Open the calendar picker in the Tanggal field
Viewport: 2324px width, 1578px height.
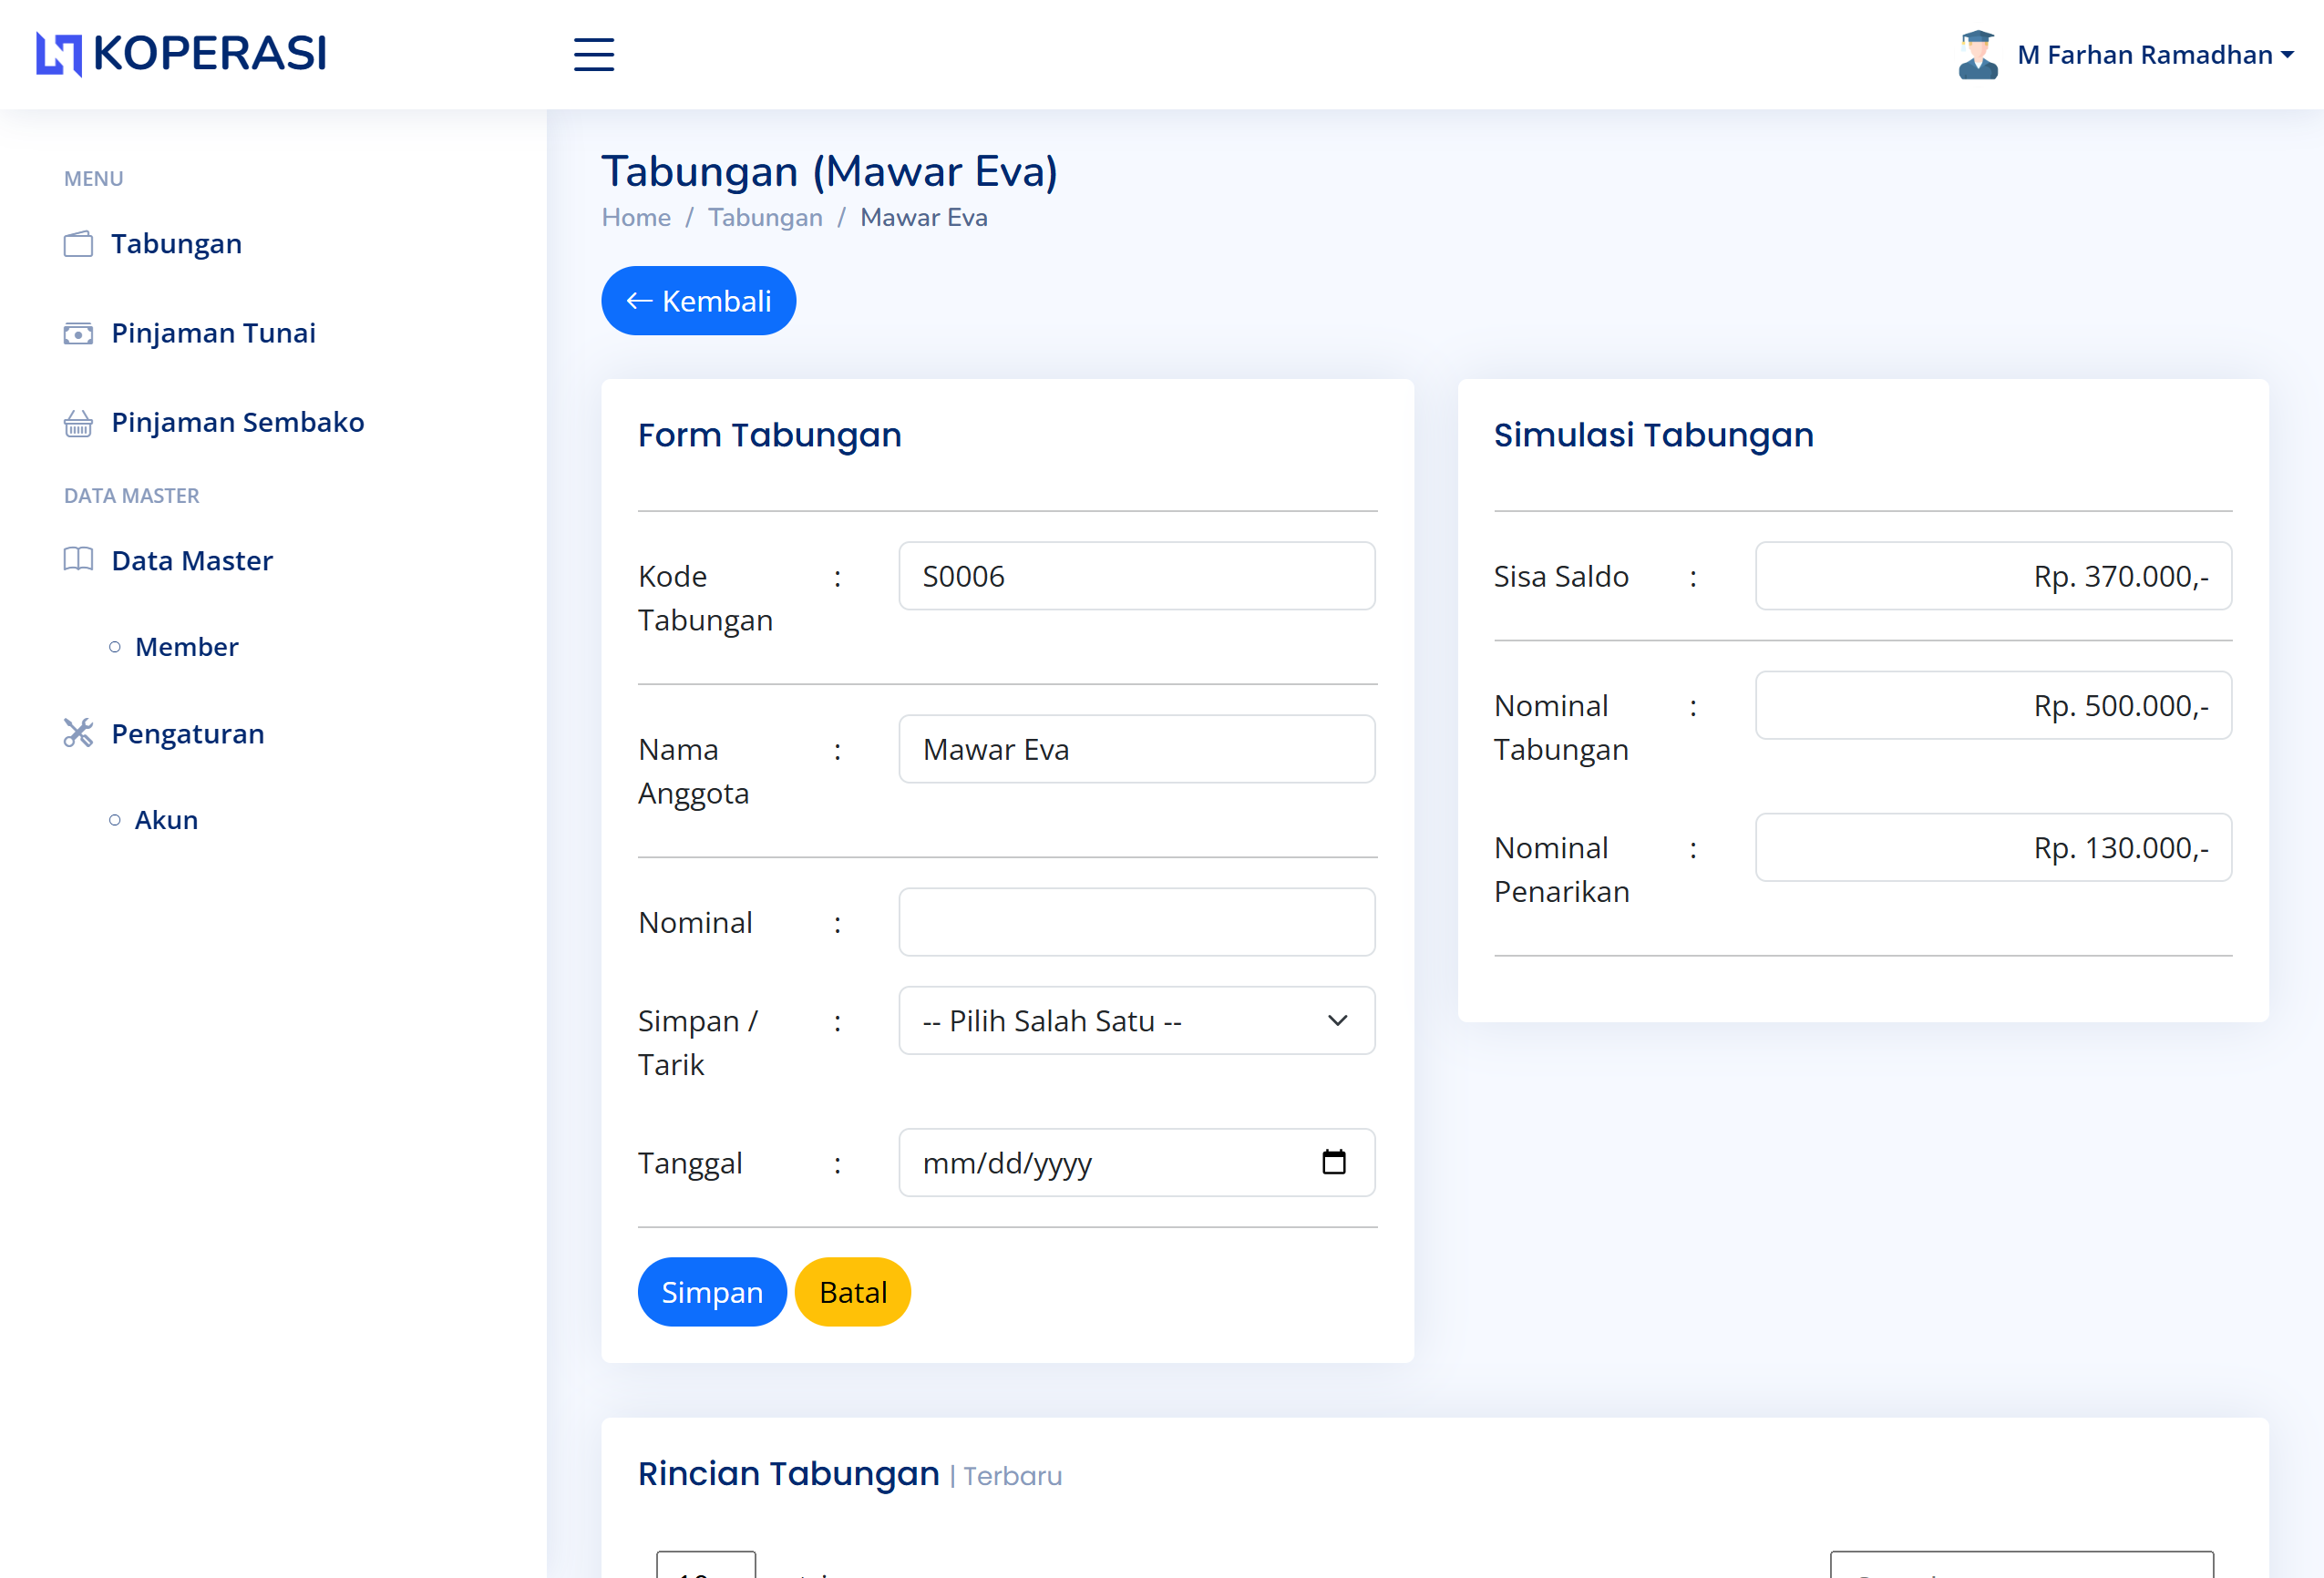1333,1162
